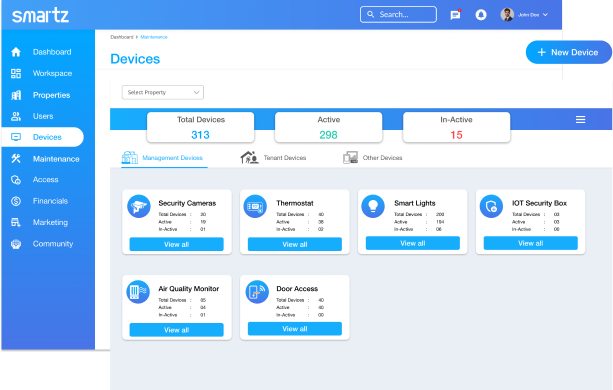View all IOT Security Box devices

click(531, 243)
